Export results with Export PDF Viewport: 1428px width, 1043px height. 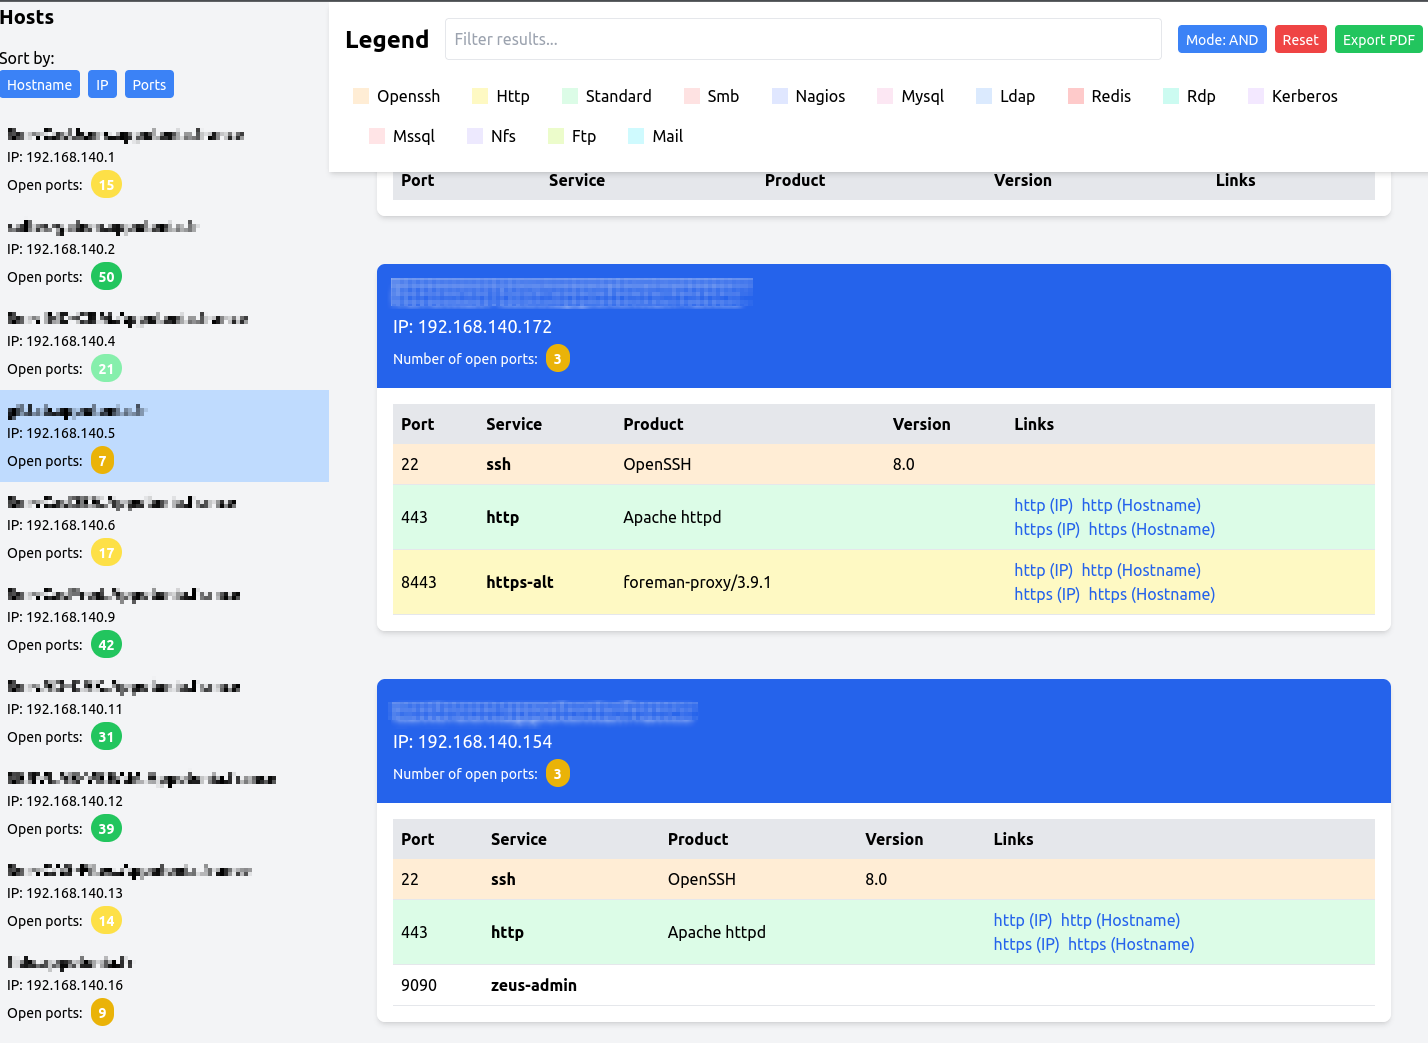click(1378, 39)
